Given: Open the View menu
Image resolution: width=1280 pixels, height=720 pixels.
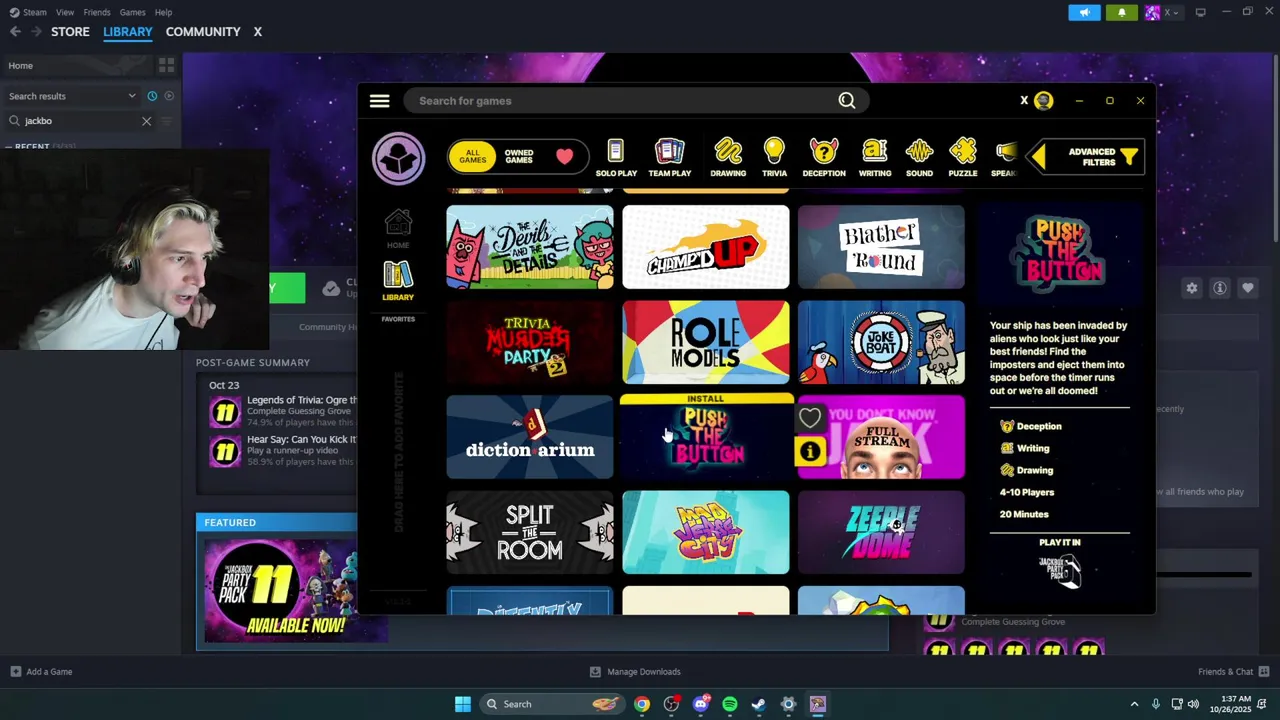Looking at the screenshot, I should pos(65,12).
